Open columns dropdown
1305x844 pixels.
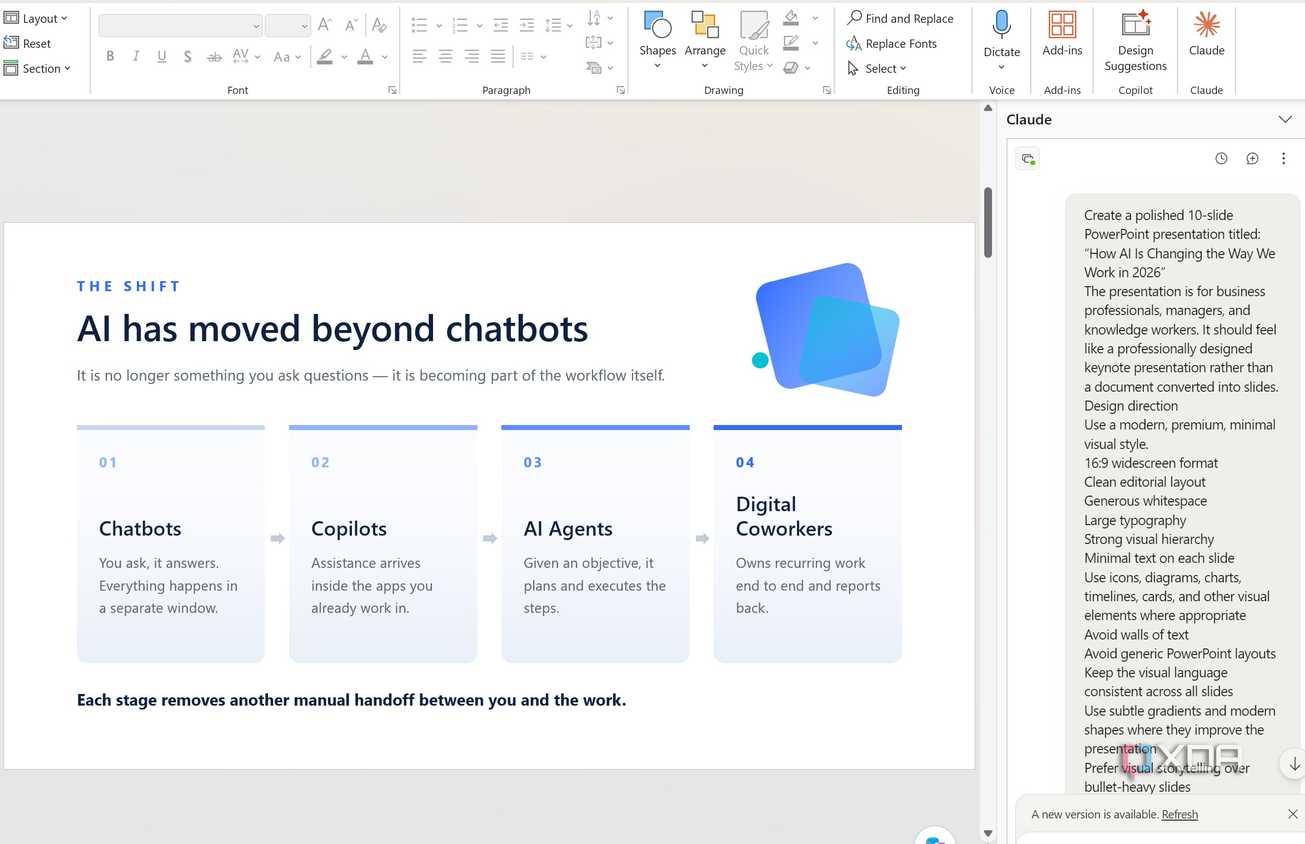533,57
